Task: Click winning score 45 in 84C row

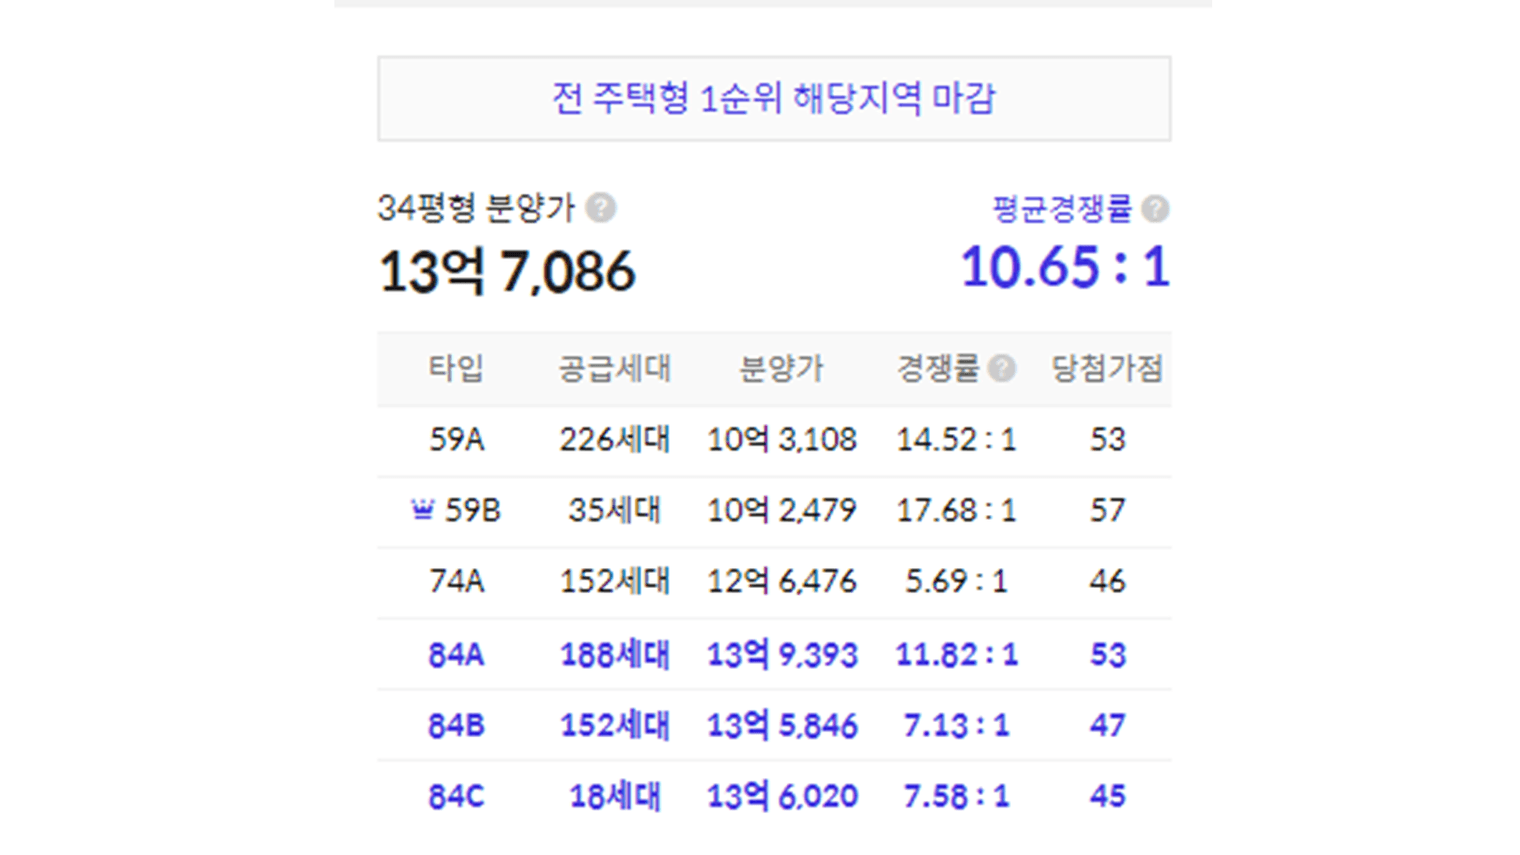Action: pyautogui.click(x=1107, y=796)
